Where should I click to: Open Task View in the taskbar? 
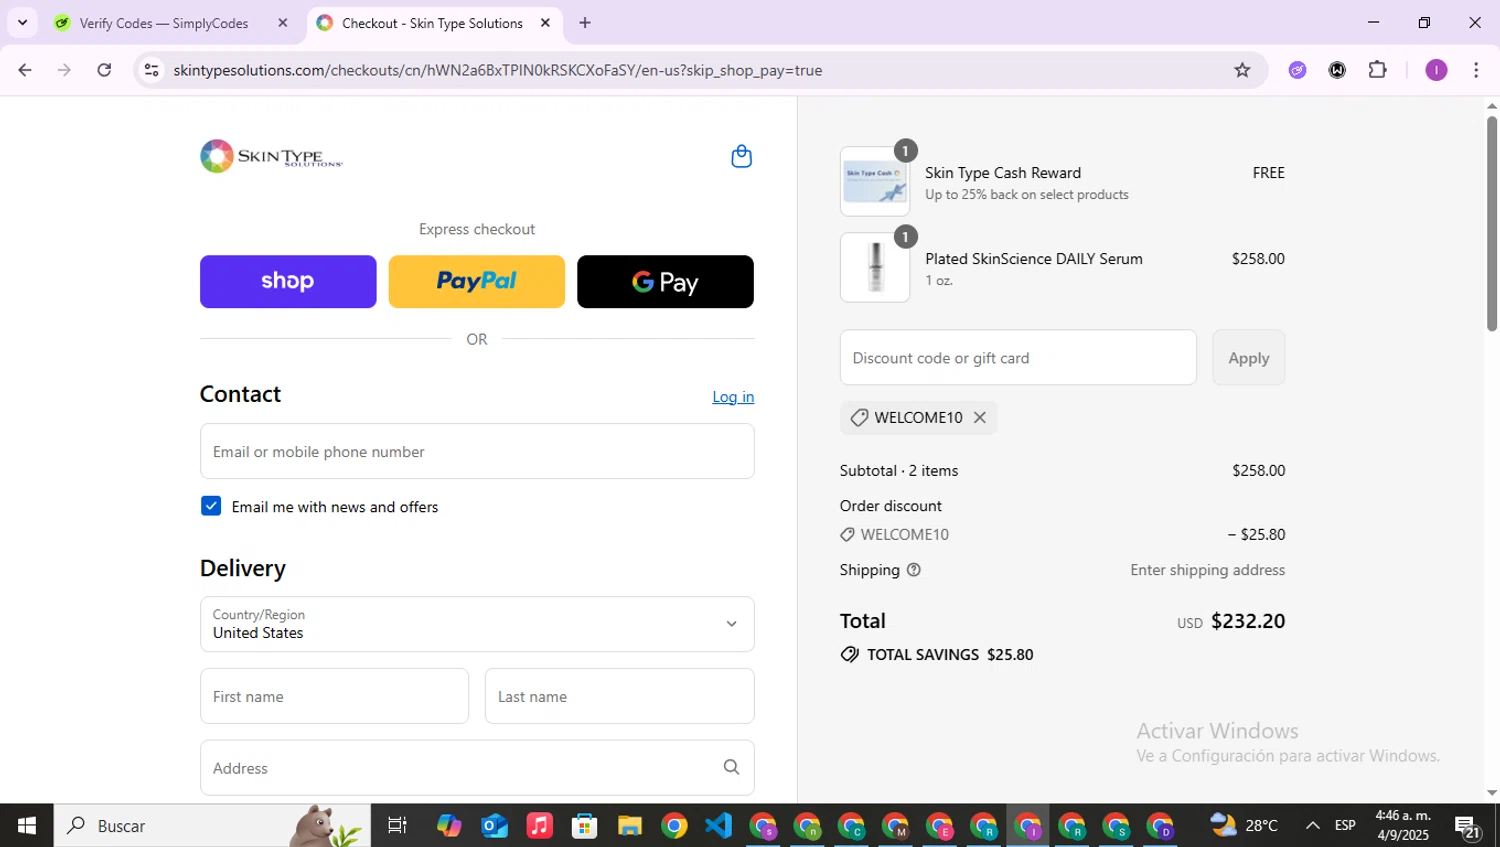click(x=397, y=825)
